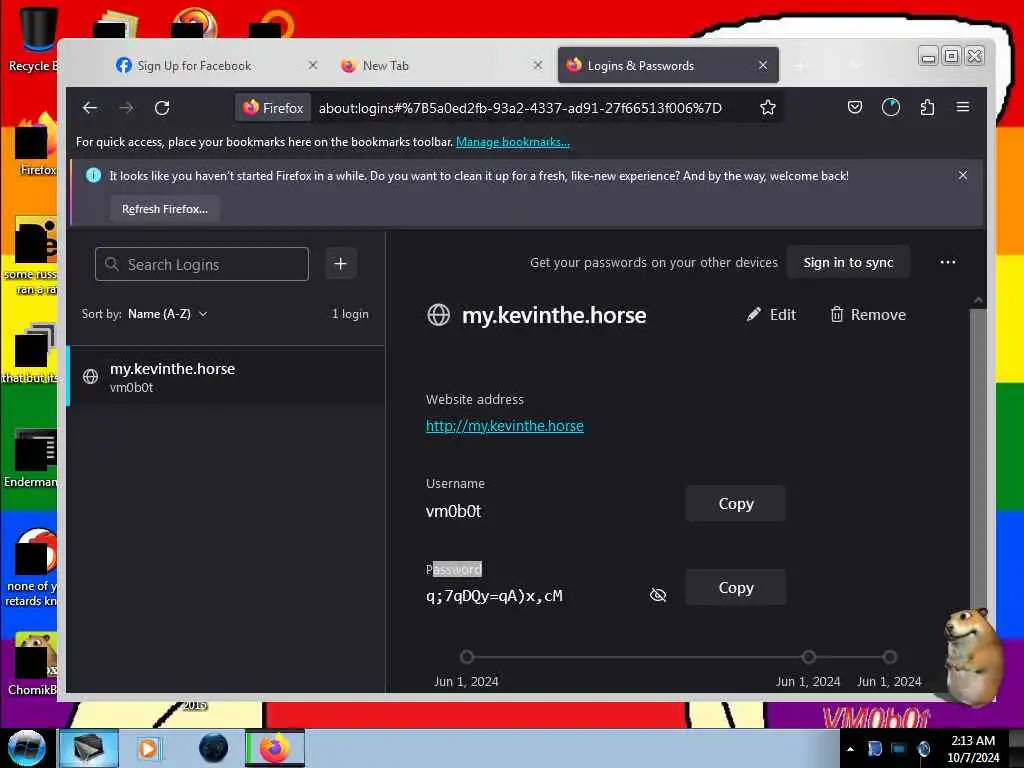Click the Firefox identity badge in address bar
The width and height of the screenshot is (1024, 768).
[x=273, y=108]
